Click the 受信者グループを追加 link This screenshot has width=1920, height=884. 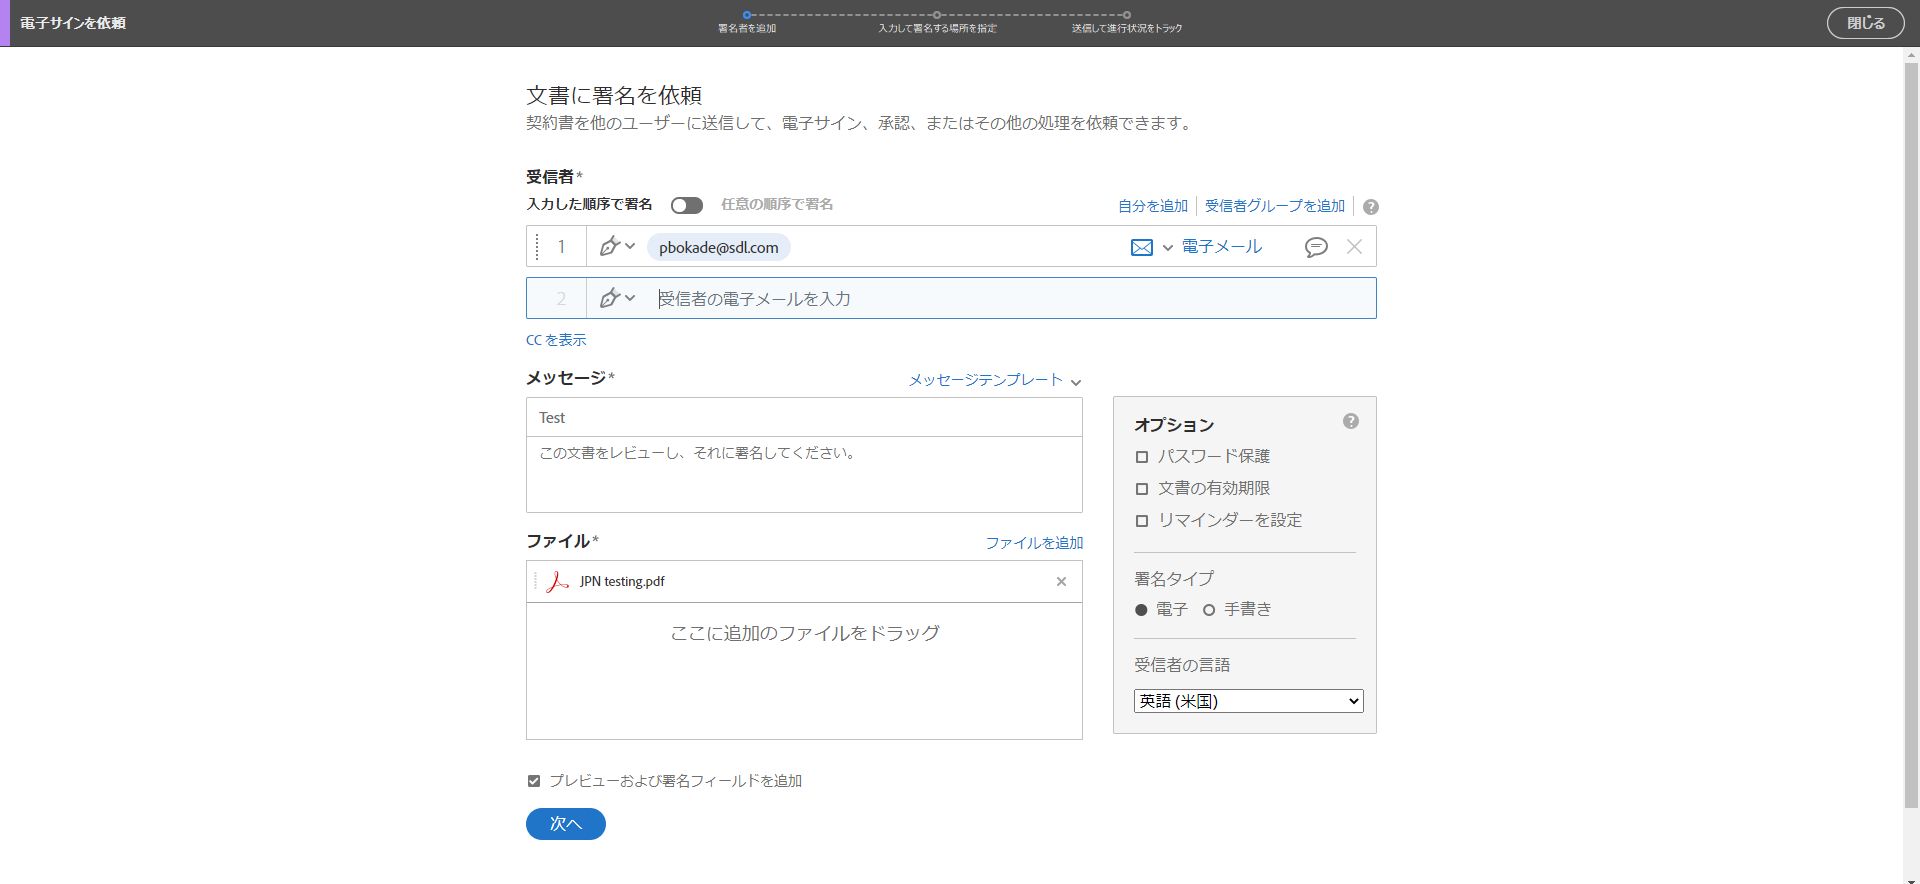1275,206
